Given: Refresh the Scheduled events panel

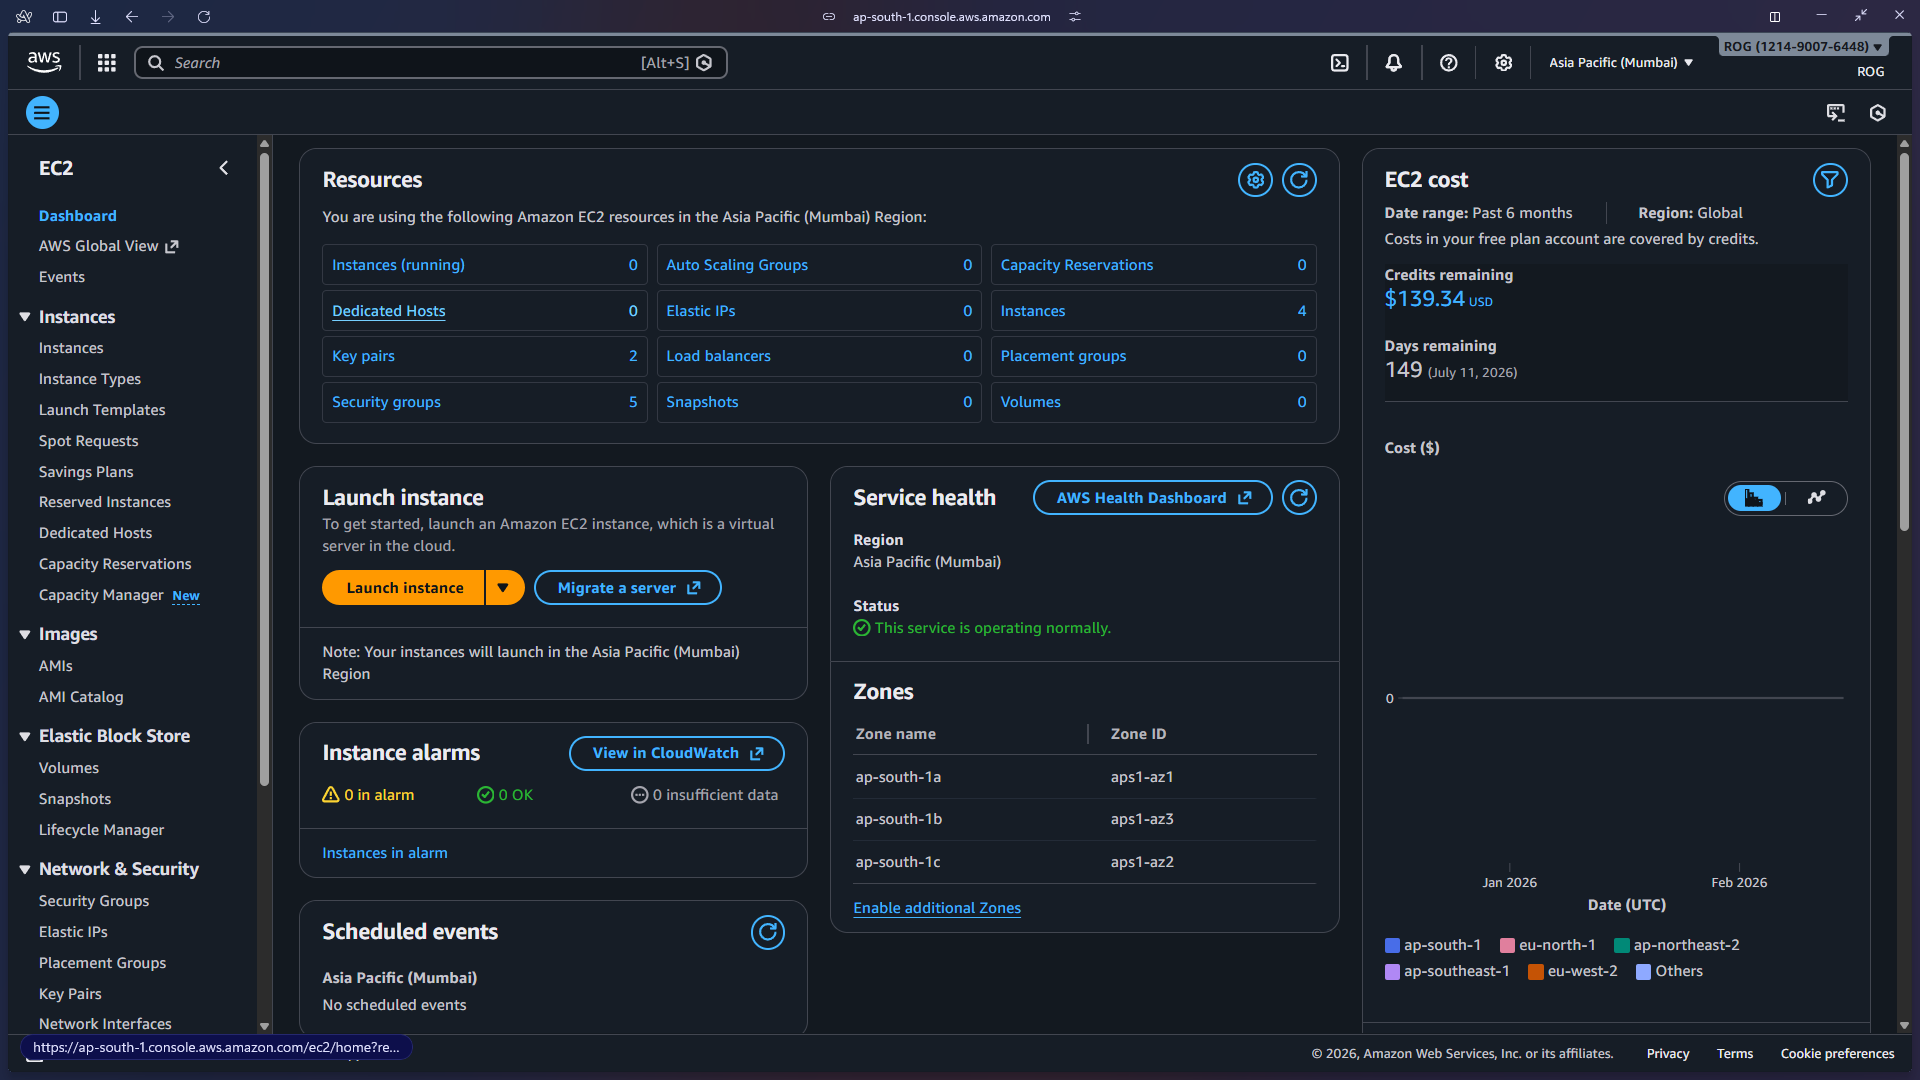Looking at the screenshot, I should pos(768,932).
